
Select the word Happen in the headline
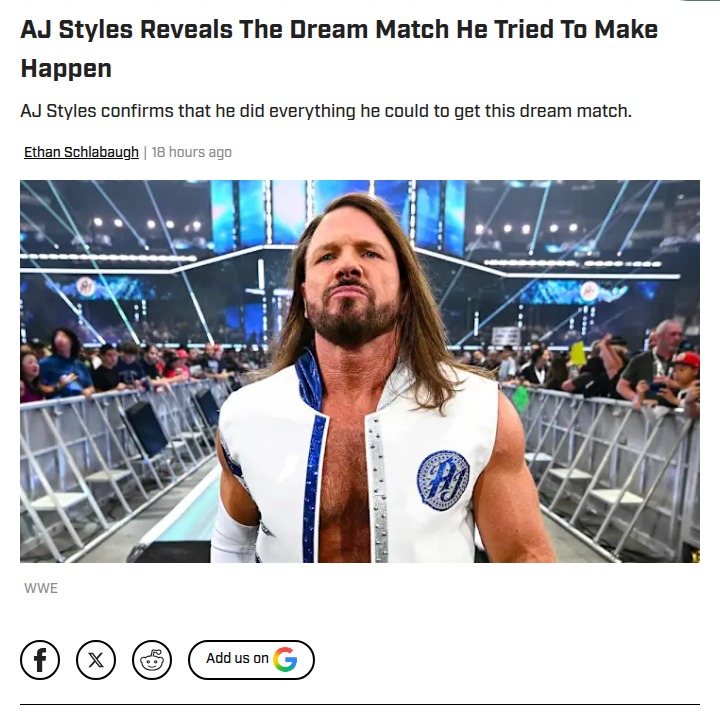pyautogui.click(x=66, y=68)
